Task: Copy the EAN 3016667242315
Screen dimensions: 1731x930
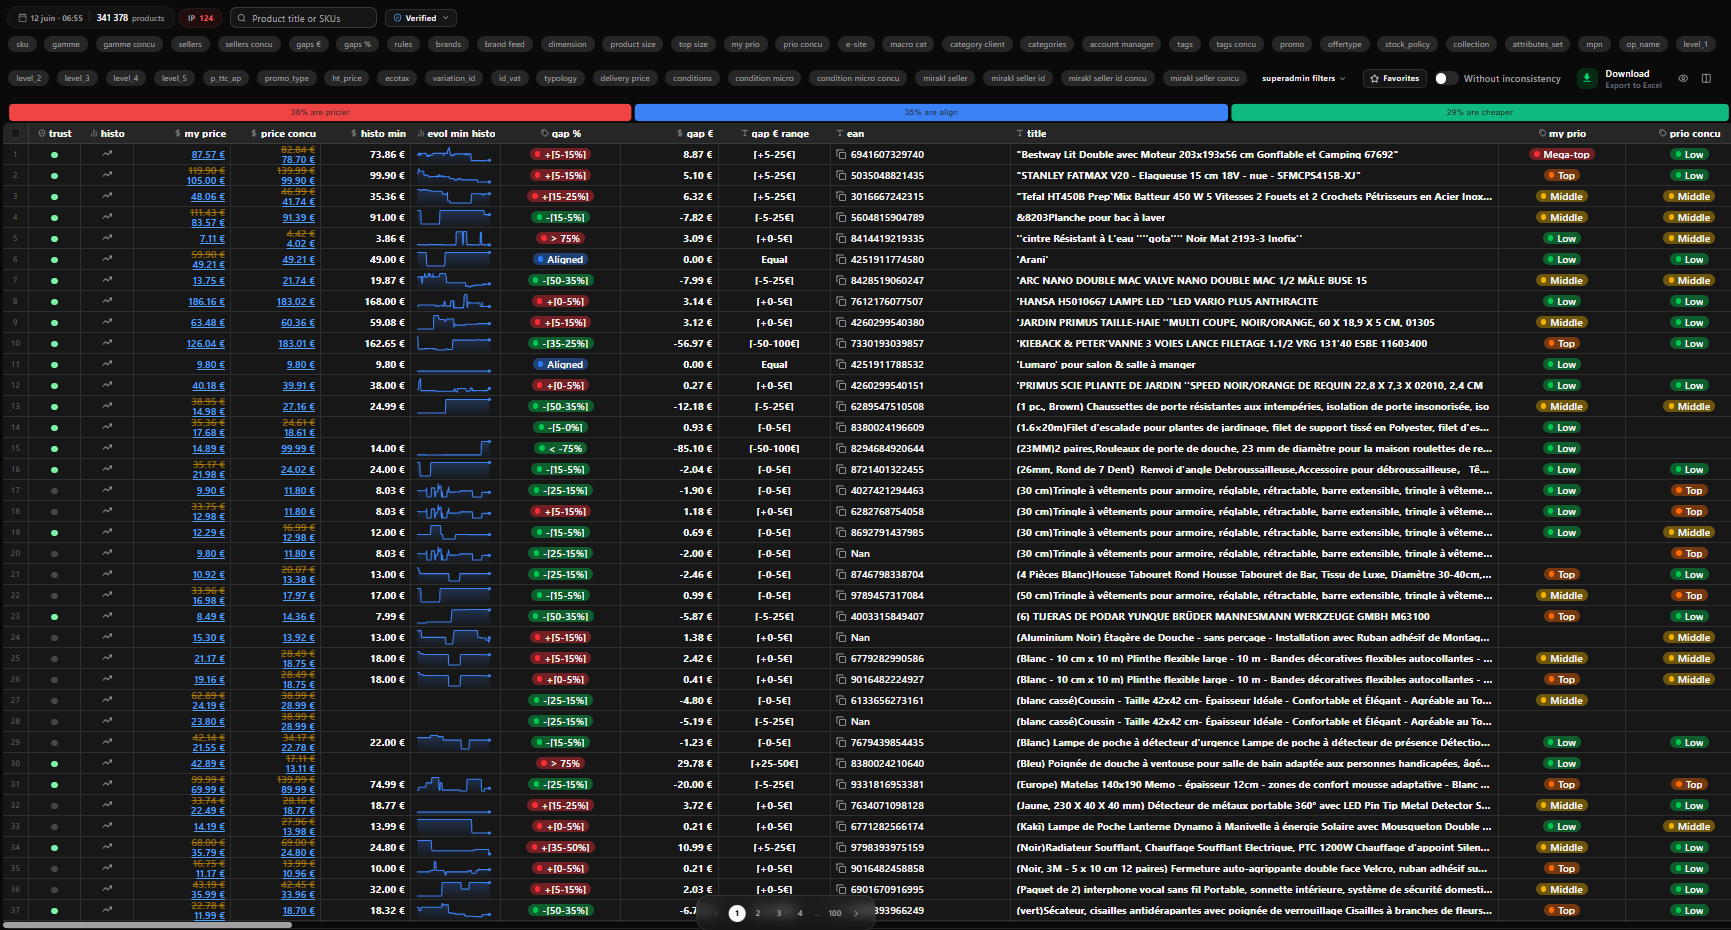Action: 841,197
